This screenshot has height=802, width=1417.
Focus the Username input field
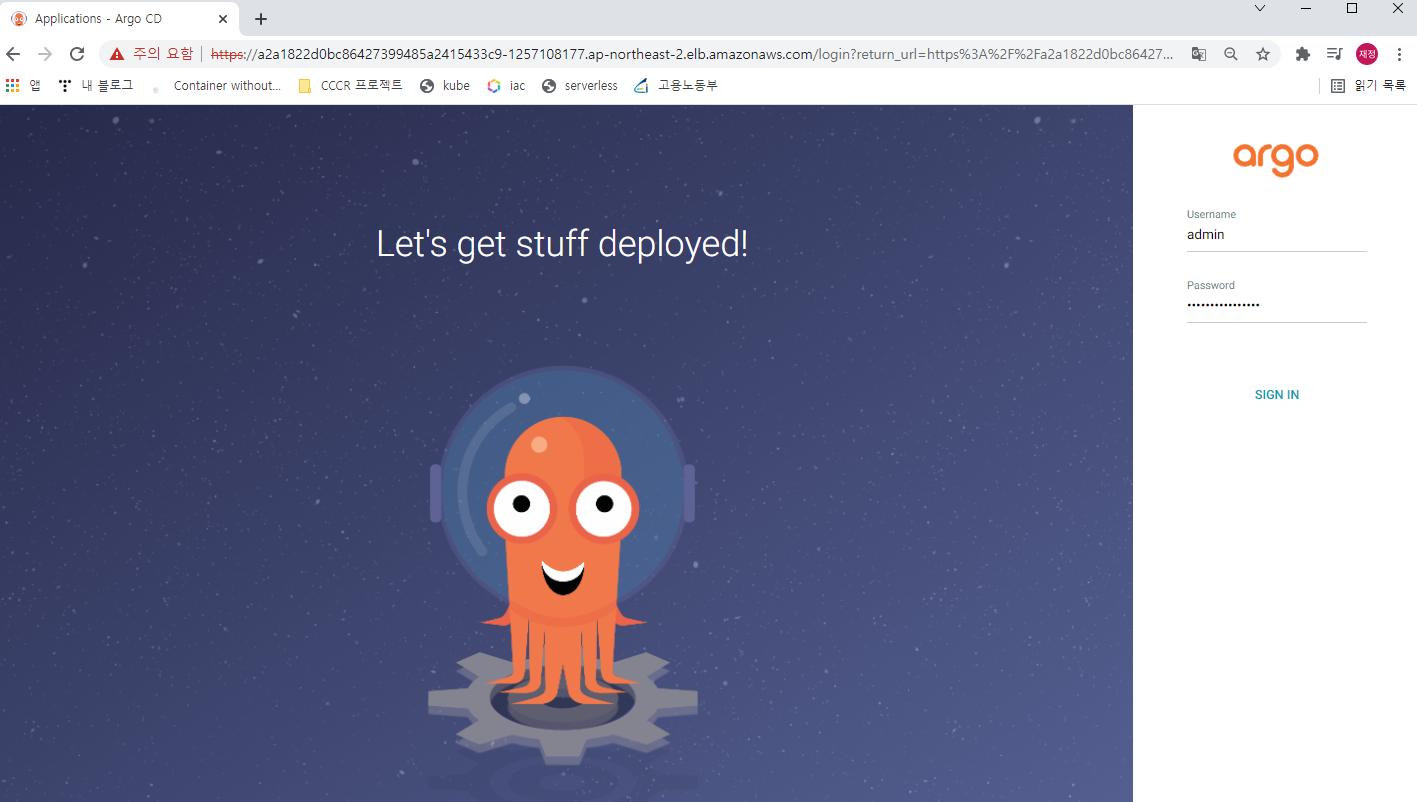[1276, 236]
